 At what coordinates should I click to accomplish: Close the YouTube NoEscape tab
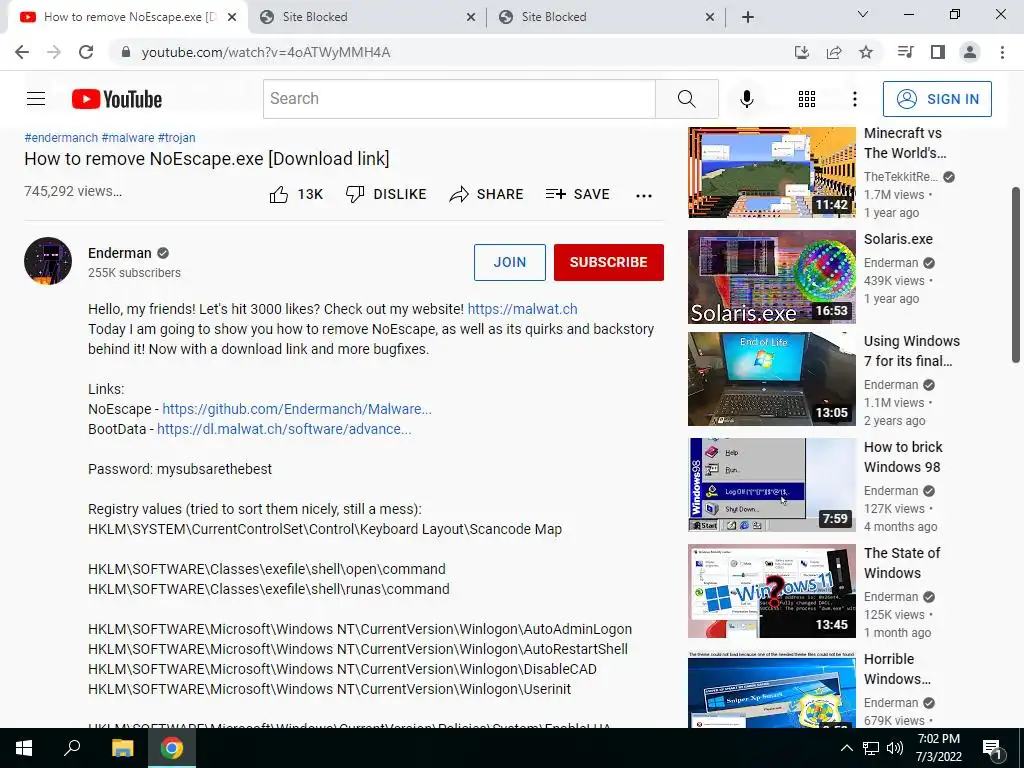pyautogui.click(x=232, y=17)
